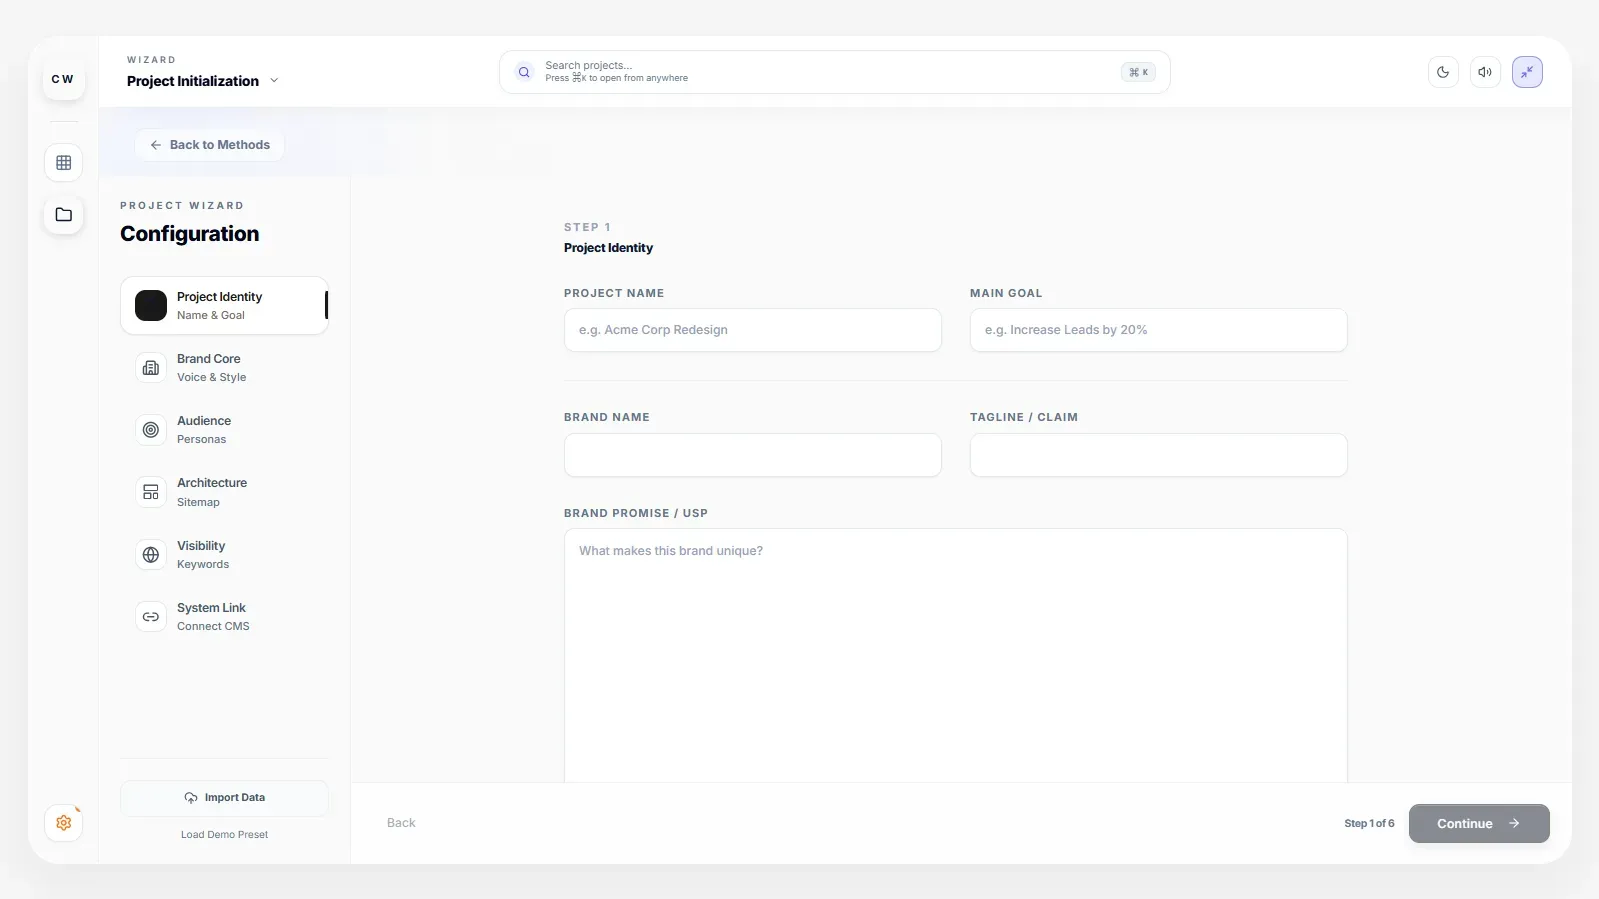This screenshot has width=1599, height=899.
Task: Open the grid dashboard icon in left rail
Action: click(x=63, y=163)
